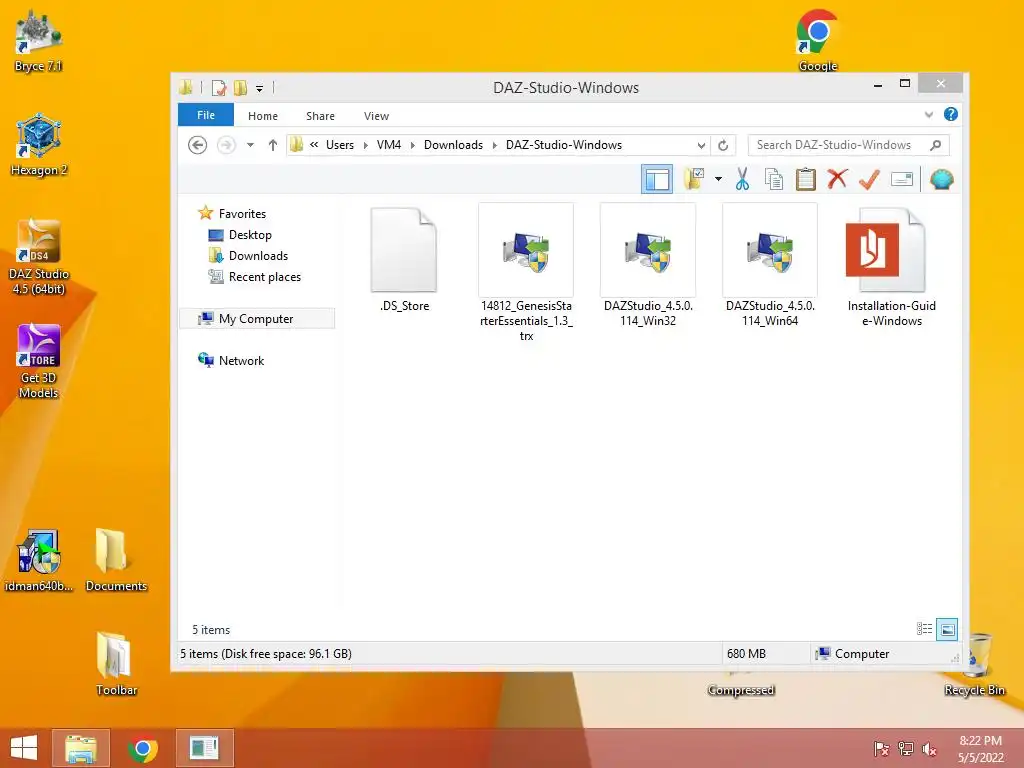
Task: Paste using the clipboard toolbar icon
Action: coord(805,179)
